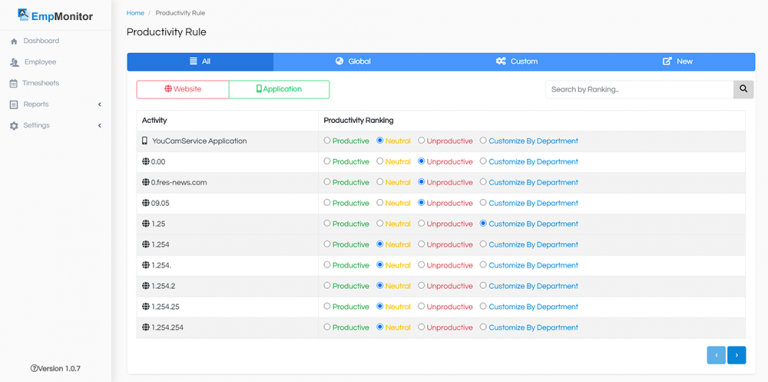768x382 pixels.
Task: Set YouCamService Application to Productive
Action: pyautogui.click(x=327, y=141)
